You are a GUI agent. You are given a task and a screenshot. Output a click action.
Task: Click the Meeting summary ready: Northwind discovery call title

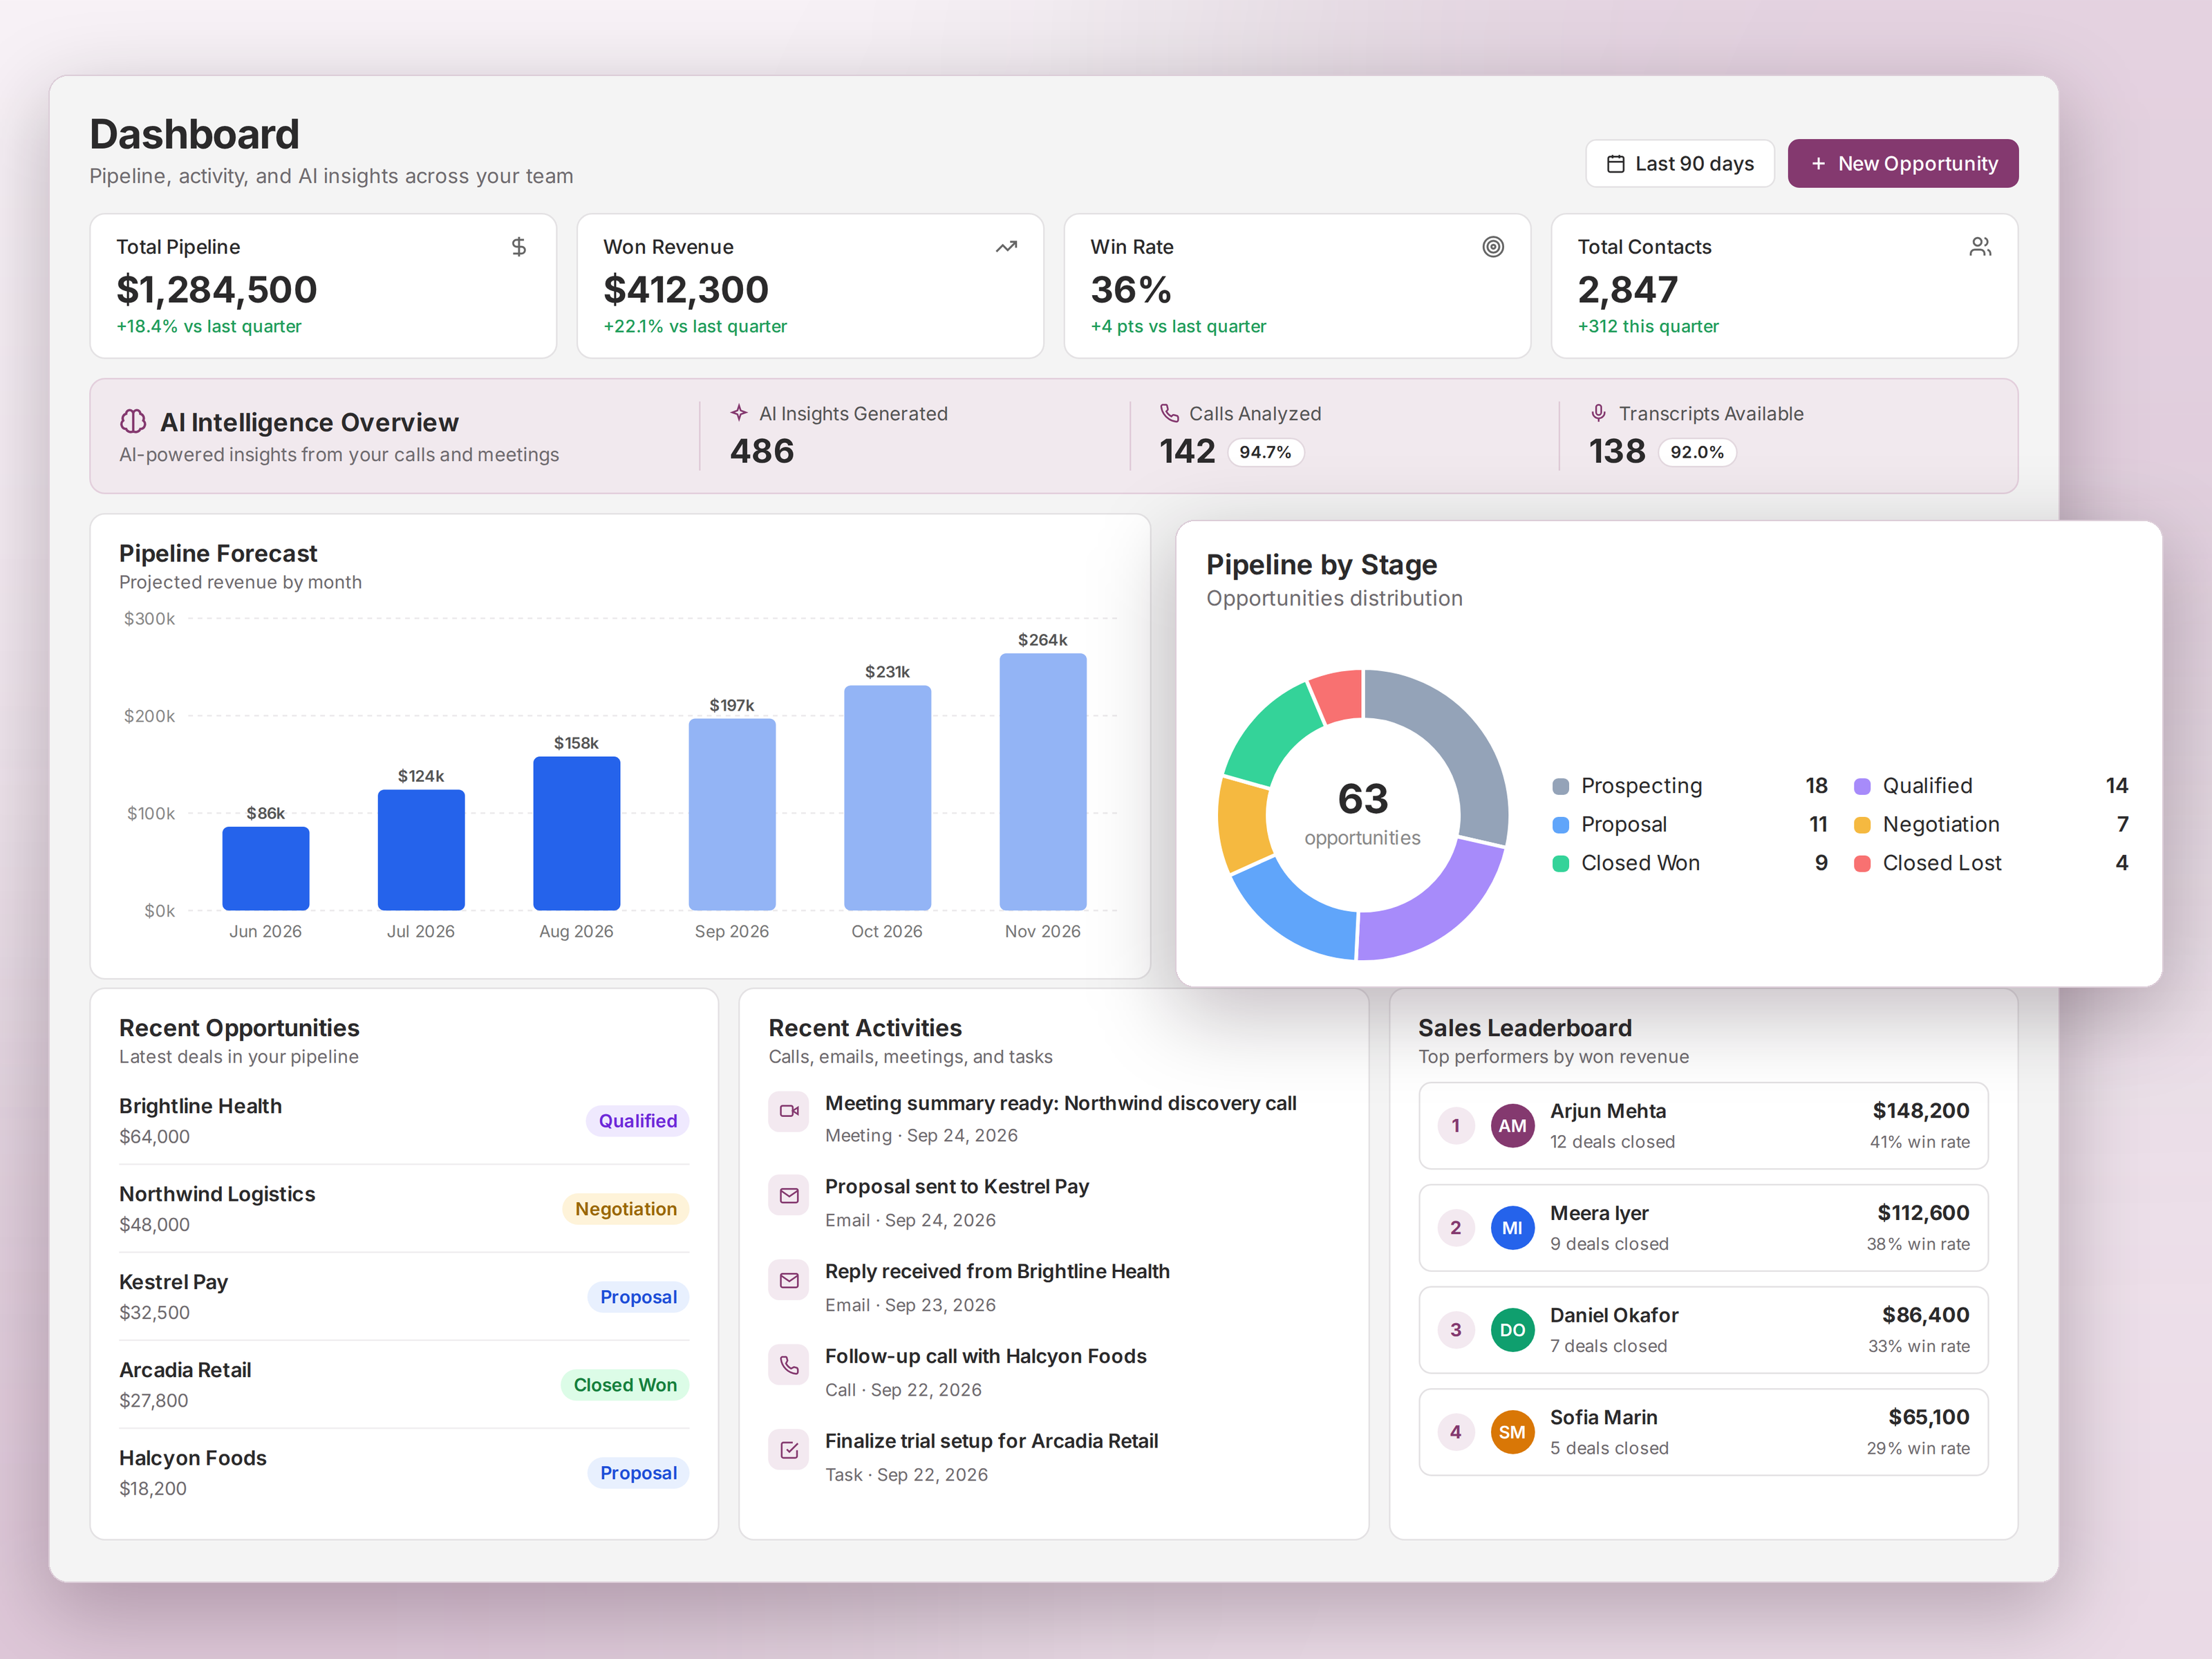(x=1061, y=1103)
